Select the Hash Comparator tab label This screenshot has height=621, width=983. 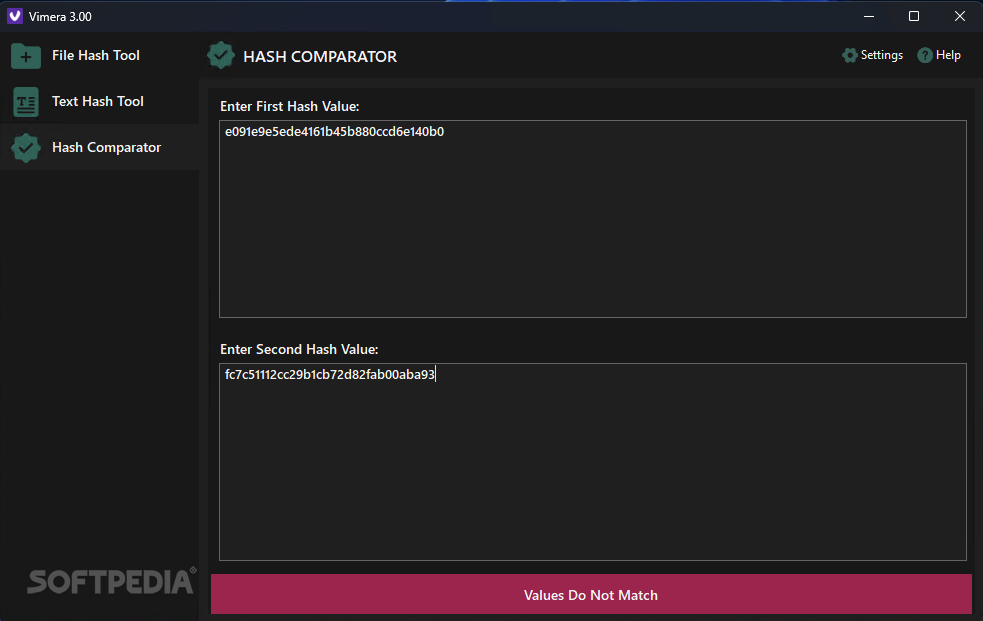(x=107, y=147)
